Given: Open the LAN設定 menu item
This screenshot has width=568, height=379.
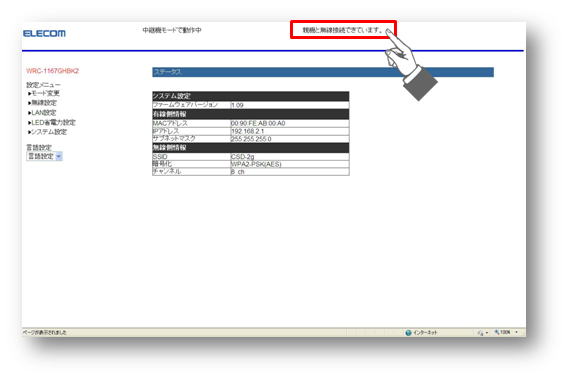Looking at the screenshot, I should click(43, 113).
